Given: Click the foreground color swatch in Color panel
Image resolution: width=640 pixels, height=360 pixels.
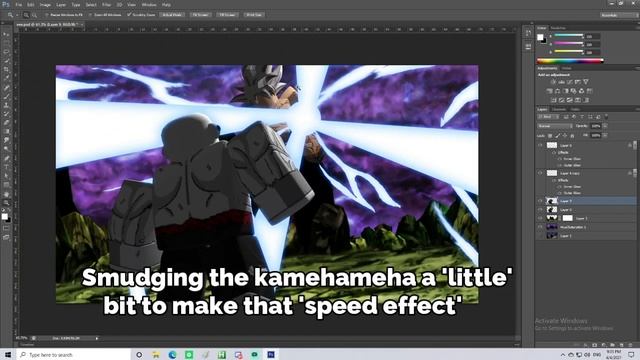Looking at the screenshot, I should (x=540, y=37).
